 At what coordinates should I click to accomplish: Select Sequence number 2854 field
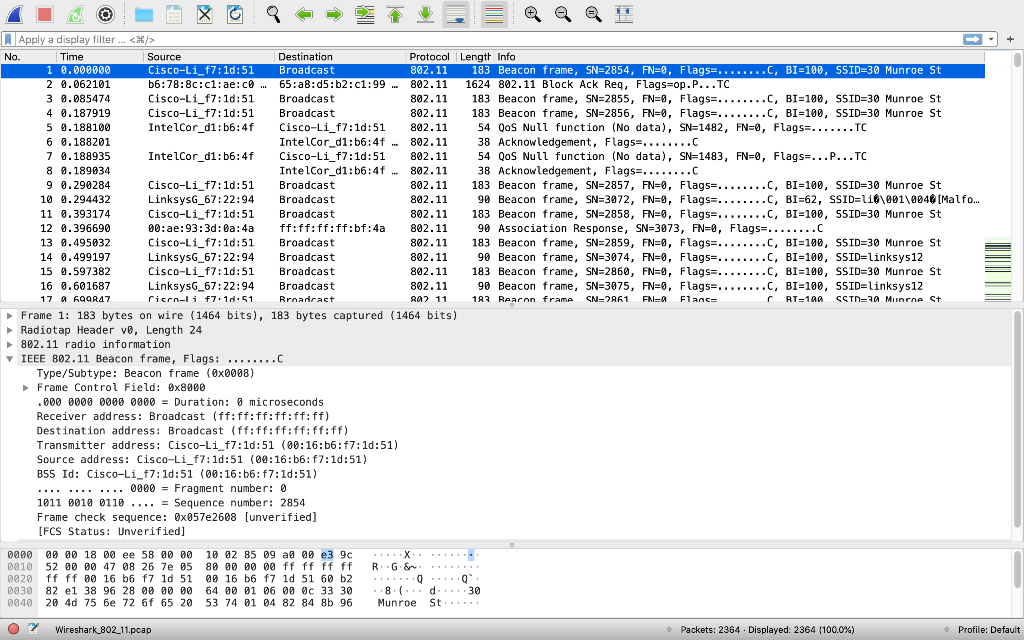coord(171,502)
